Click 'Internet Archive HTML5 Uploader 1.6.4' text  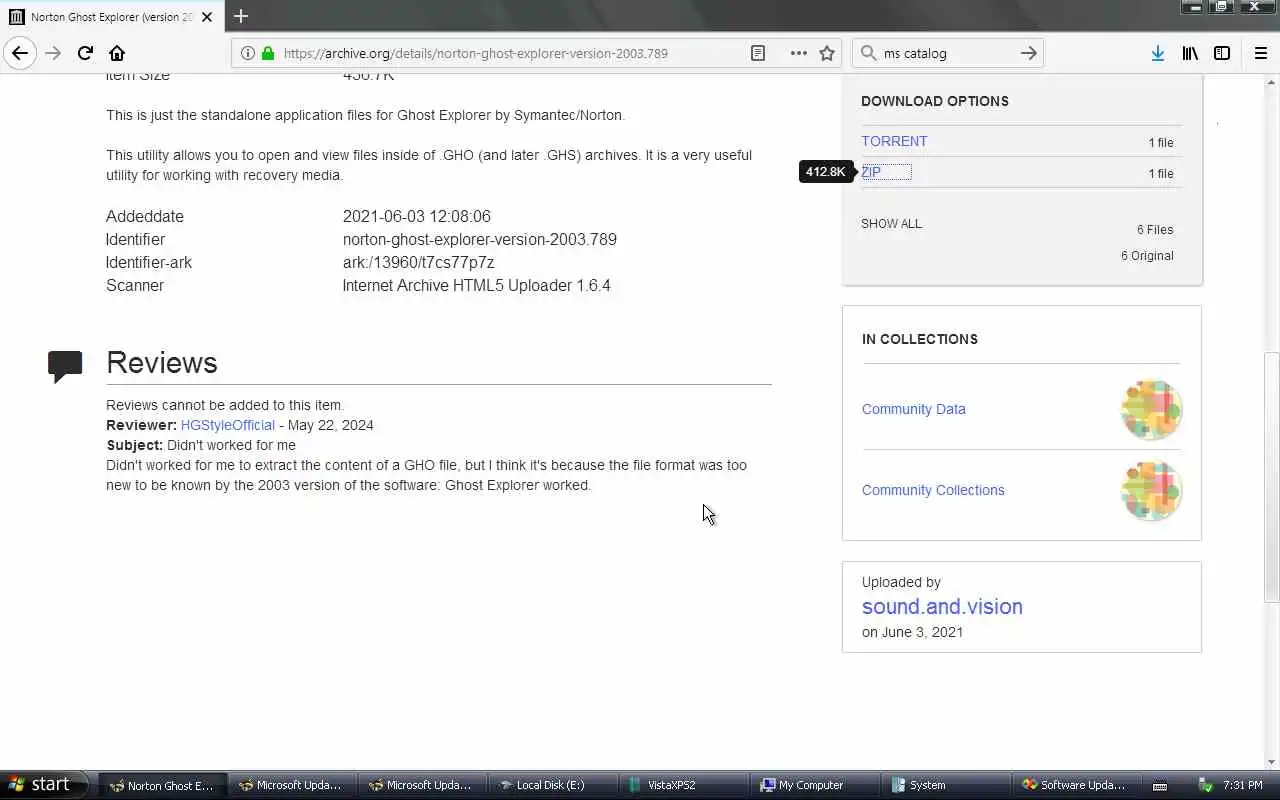[x=476, y=285]
